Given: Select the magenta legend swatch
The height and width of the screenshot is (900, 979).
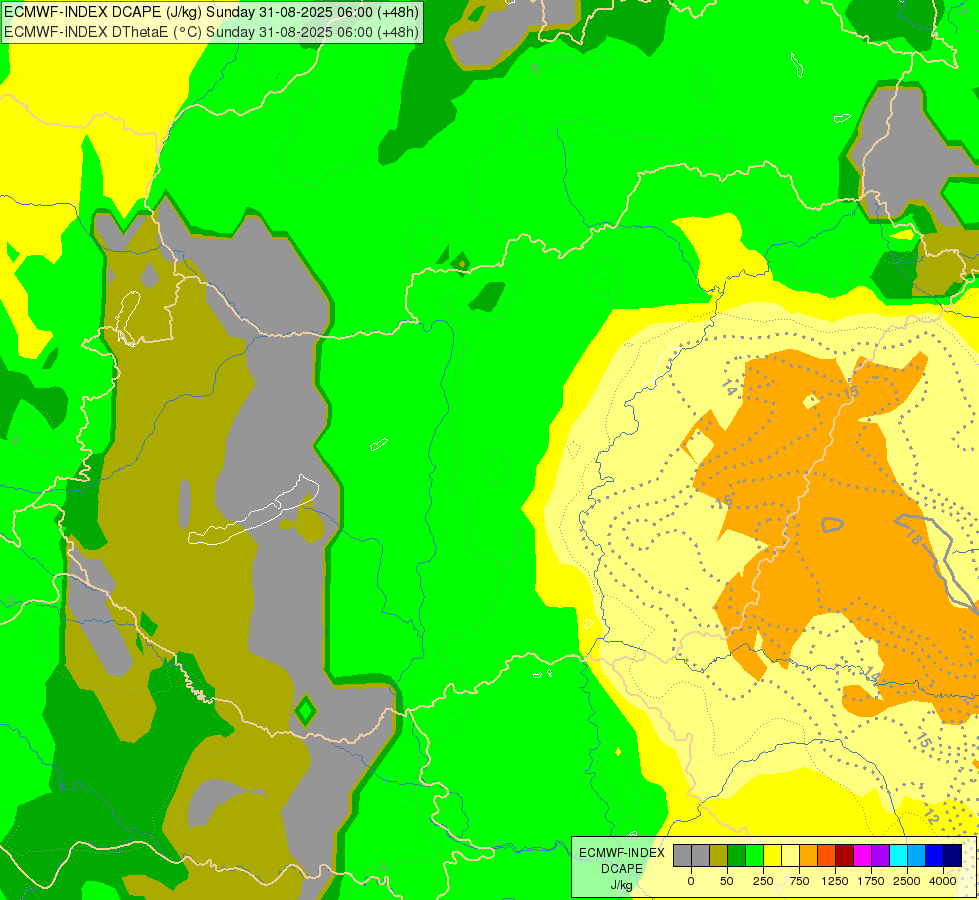Looking at the screenshot, I should [x=862, y=855].
